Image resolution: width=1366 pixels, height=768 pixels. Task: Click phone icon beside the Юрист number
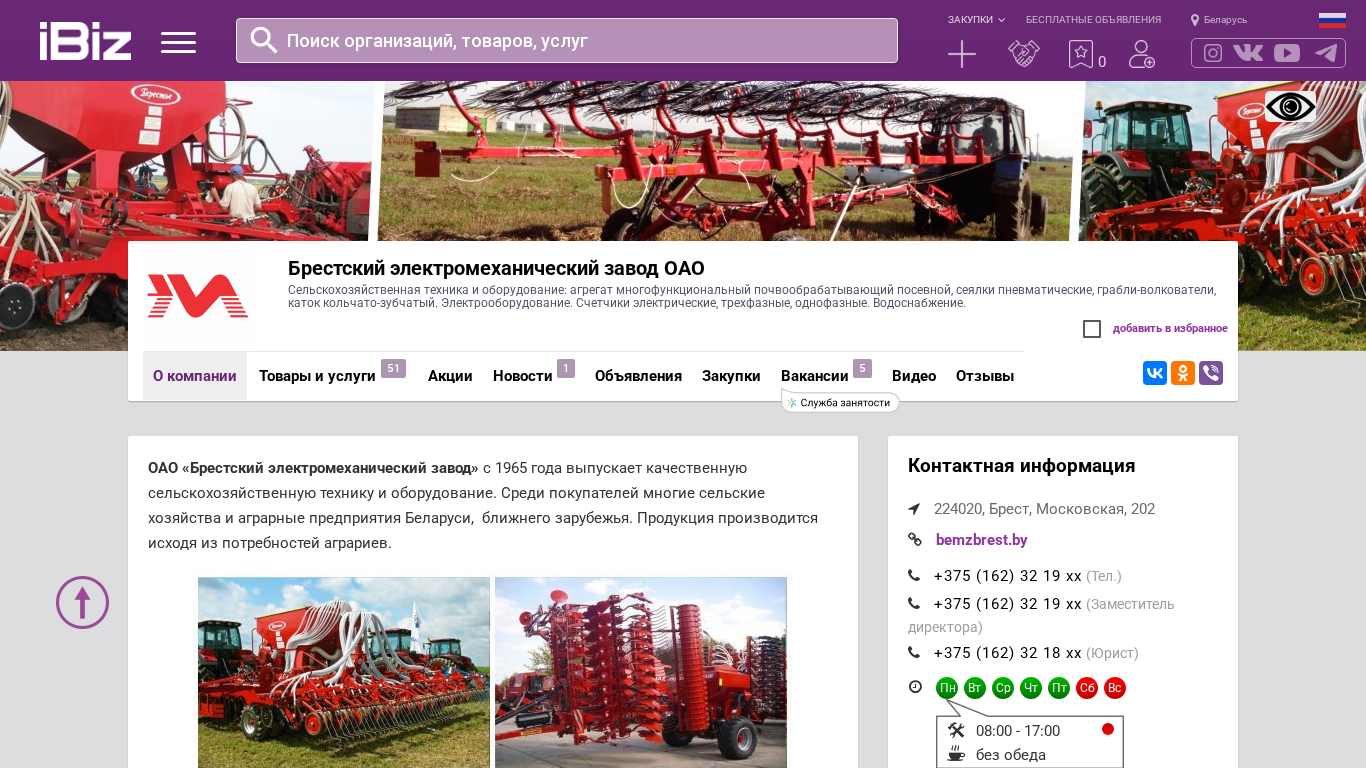click(x=914, y=653)
